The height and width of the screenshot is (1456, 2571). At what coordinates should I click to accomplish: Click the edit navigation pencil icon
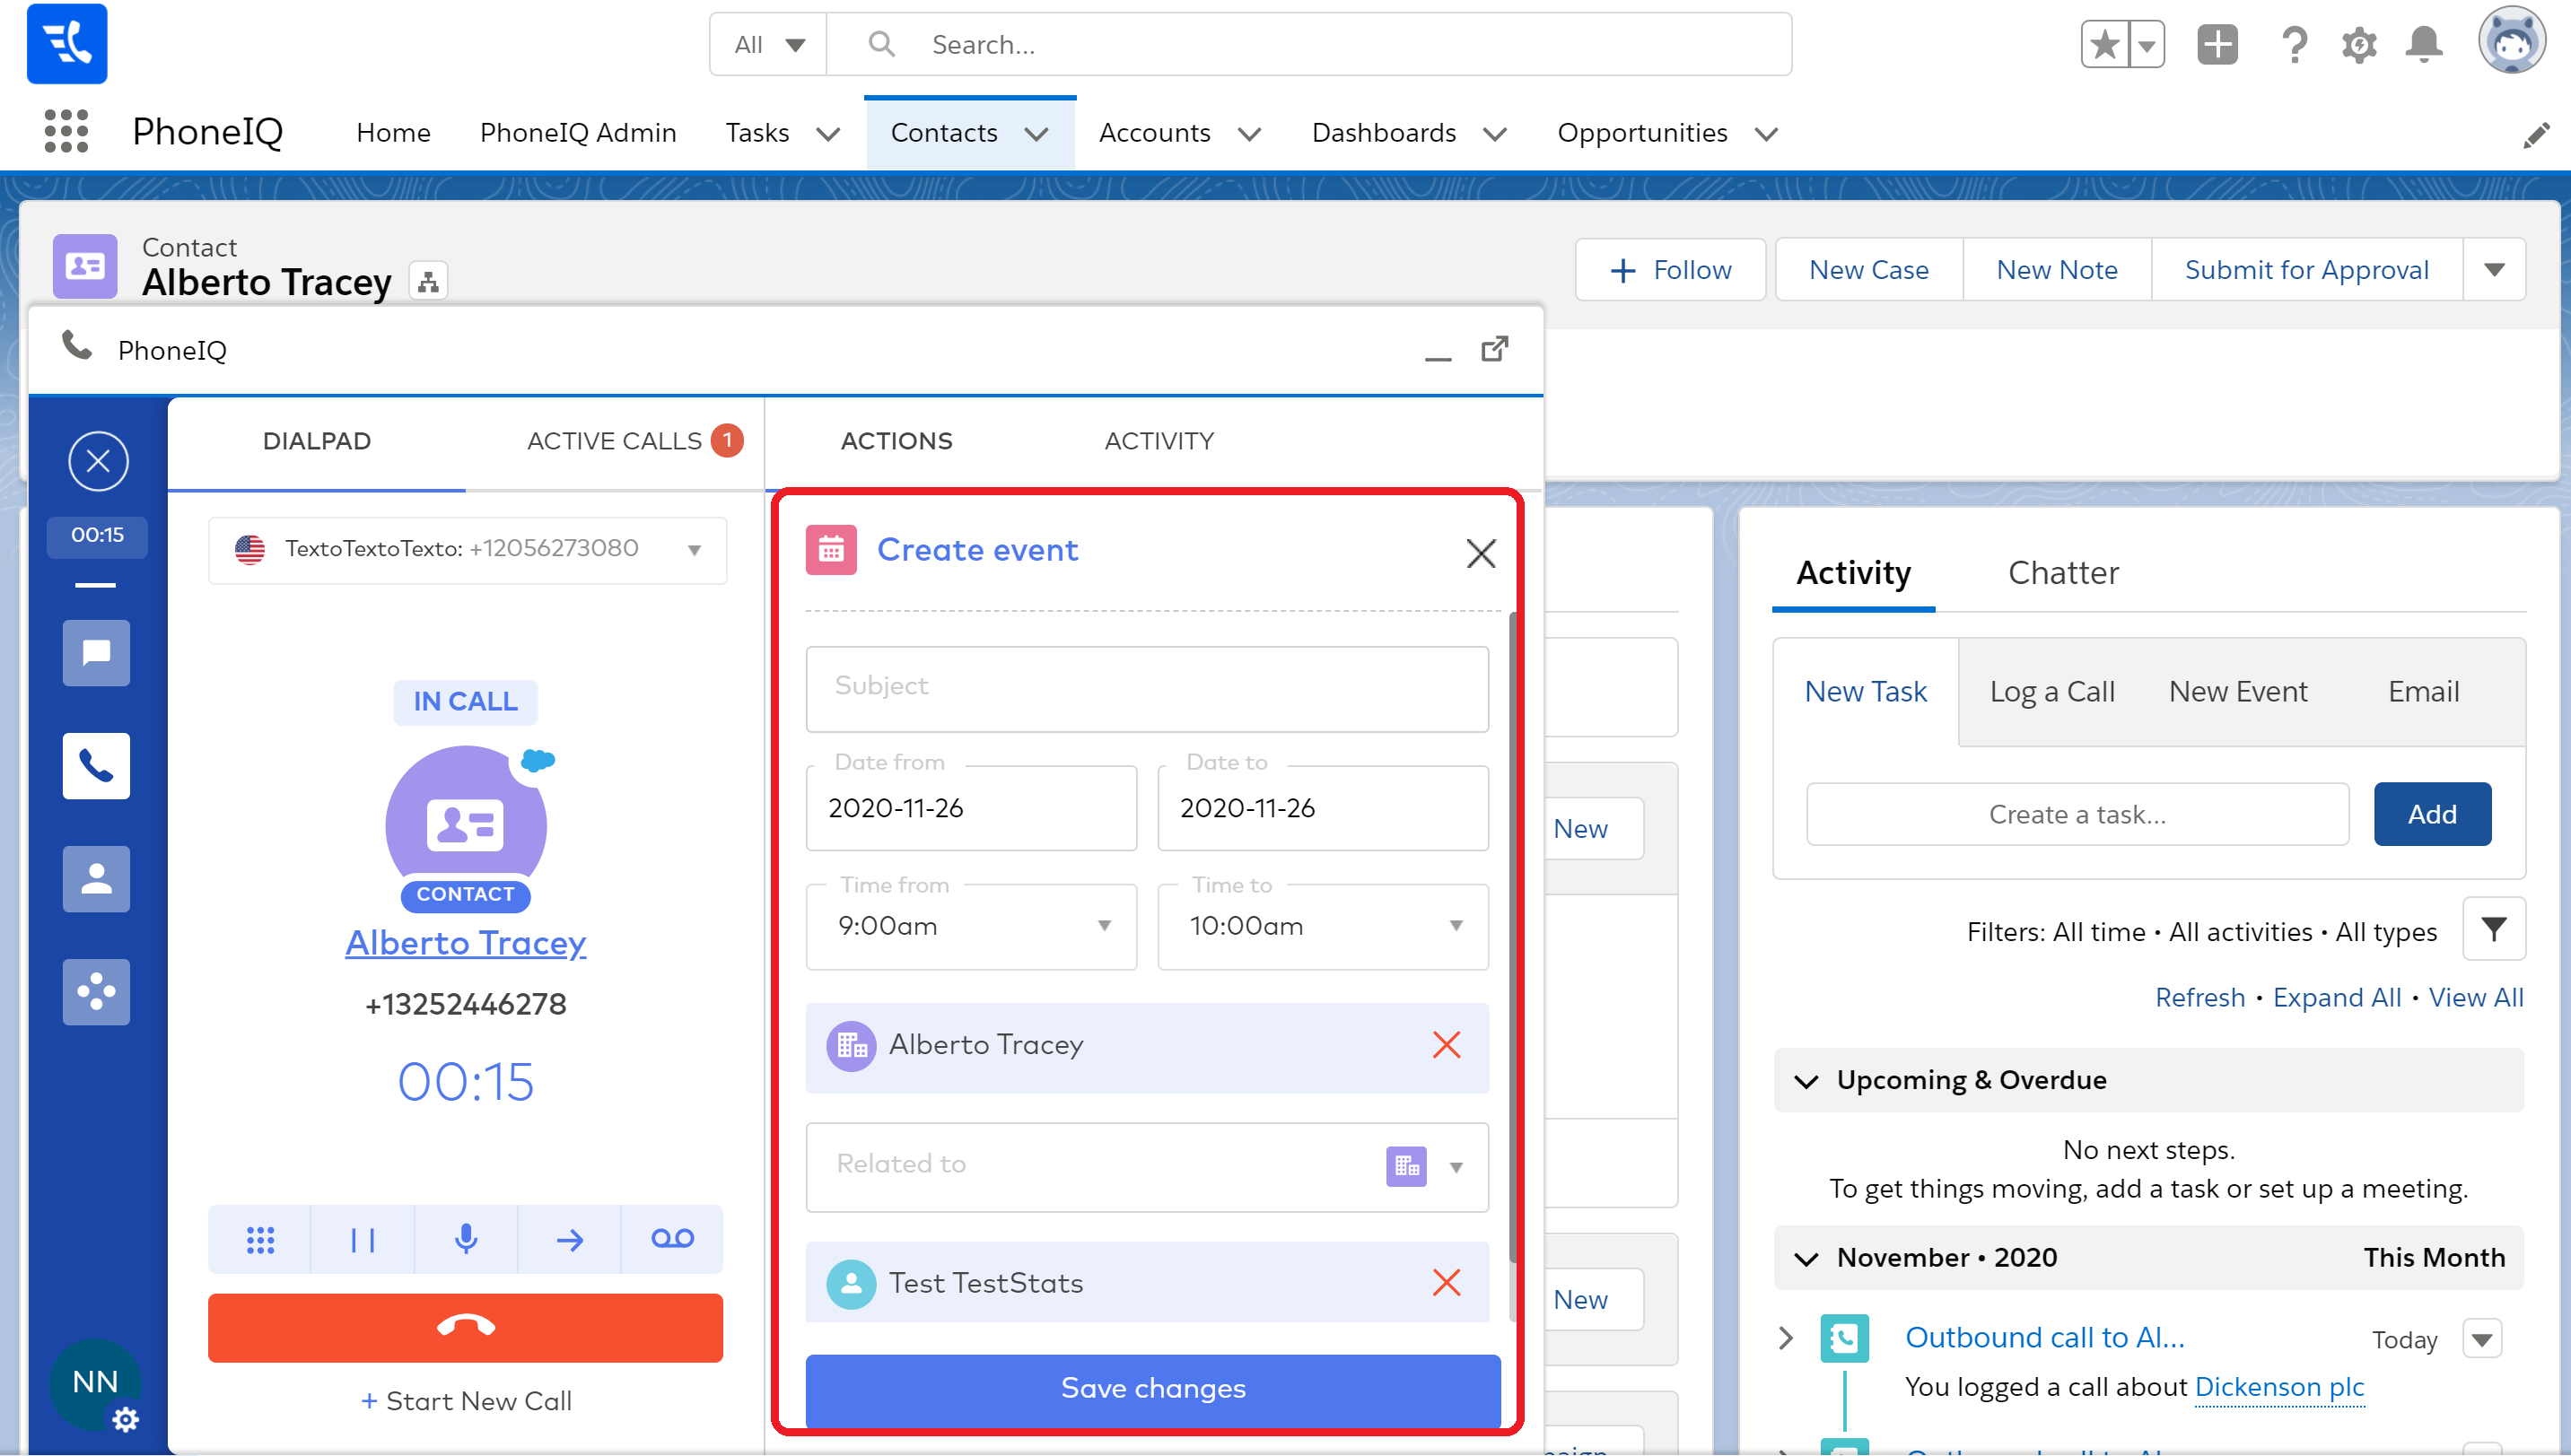click(2536, 135)
